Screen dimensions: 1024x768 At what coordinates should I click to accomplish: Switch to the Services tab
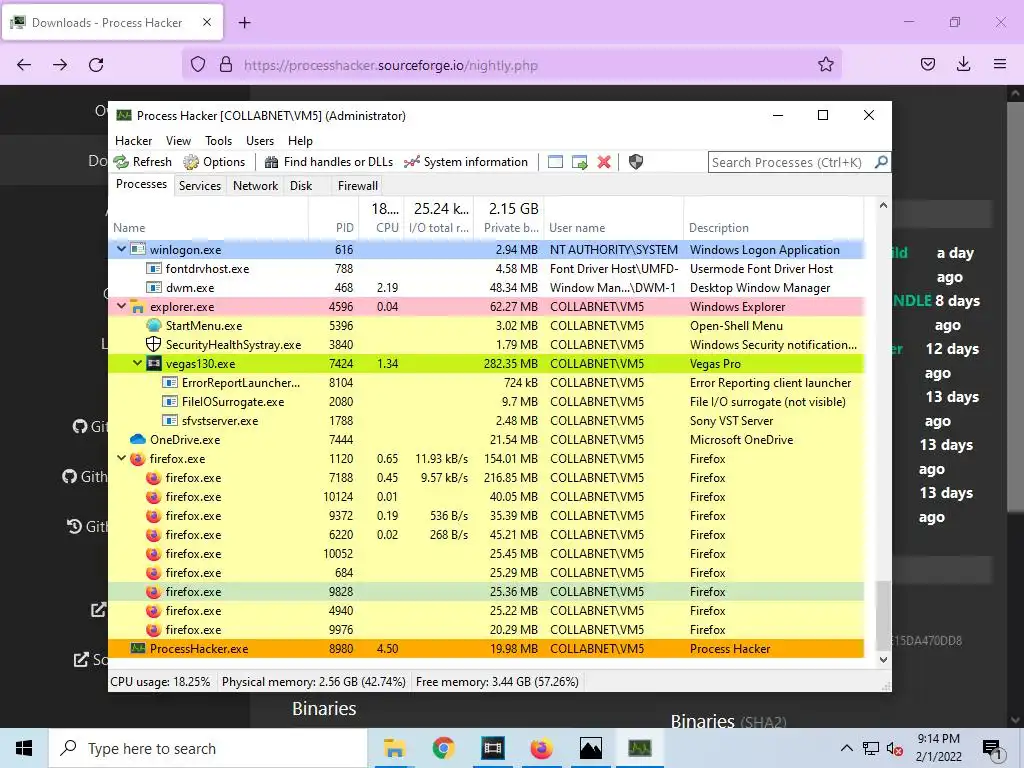(200, 185)
